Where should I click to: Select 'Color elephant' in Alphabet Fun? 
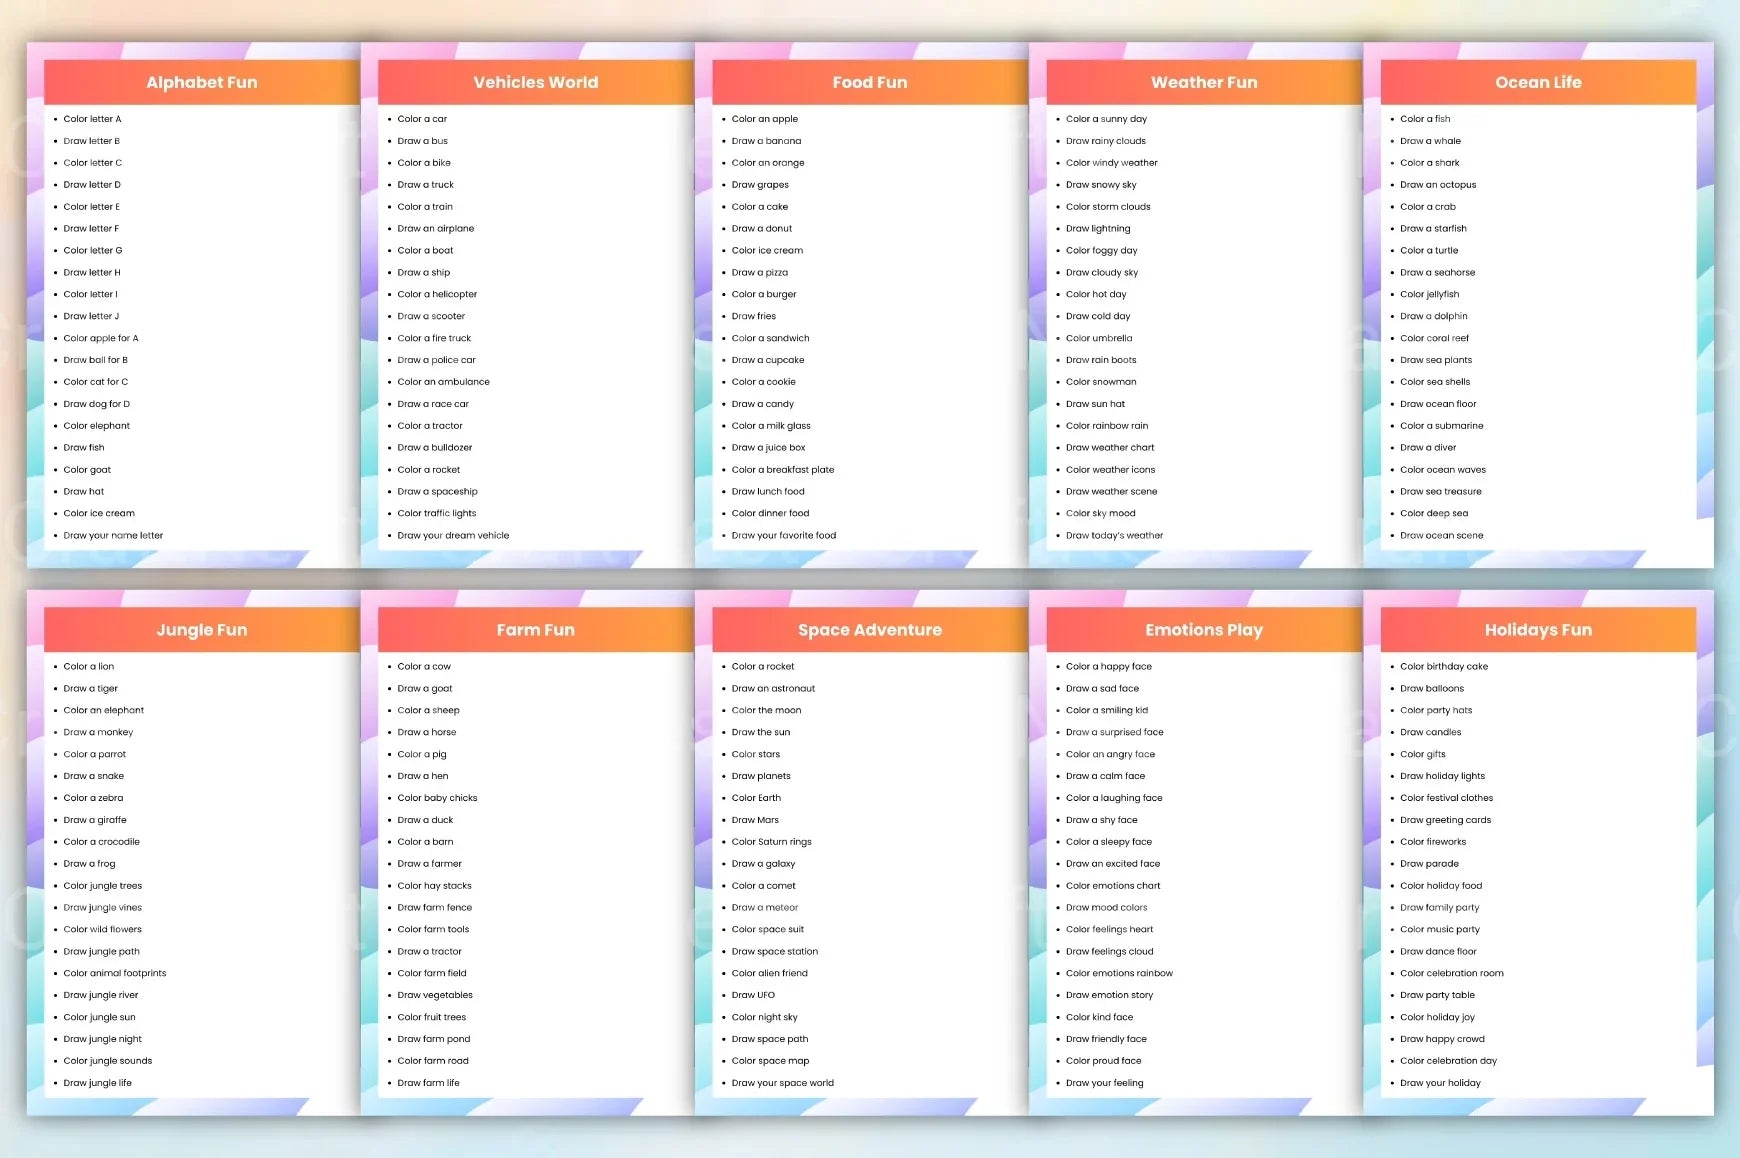(97, 426)
